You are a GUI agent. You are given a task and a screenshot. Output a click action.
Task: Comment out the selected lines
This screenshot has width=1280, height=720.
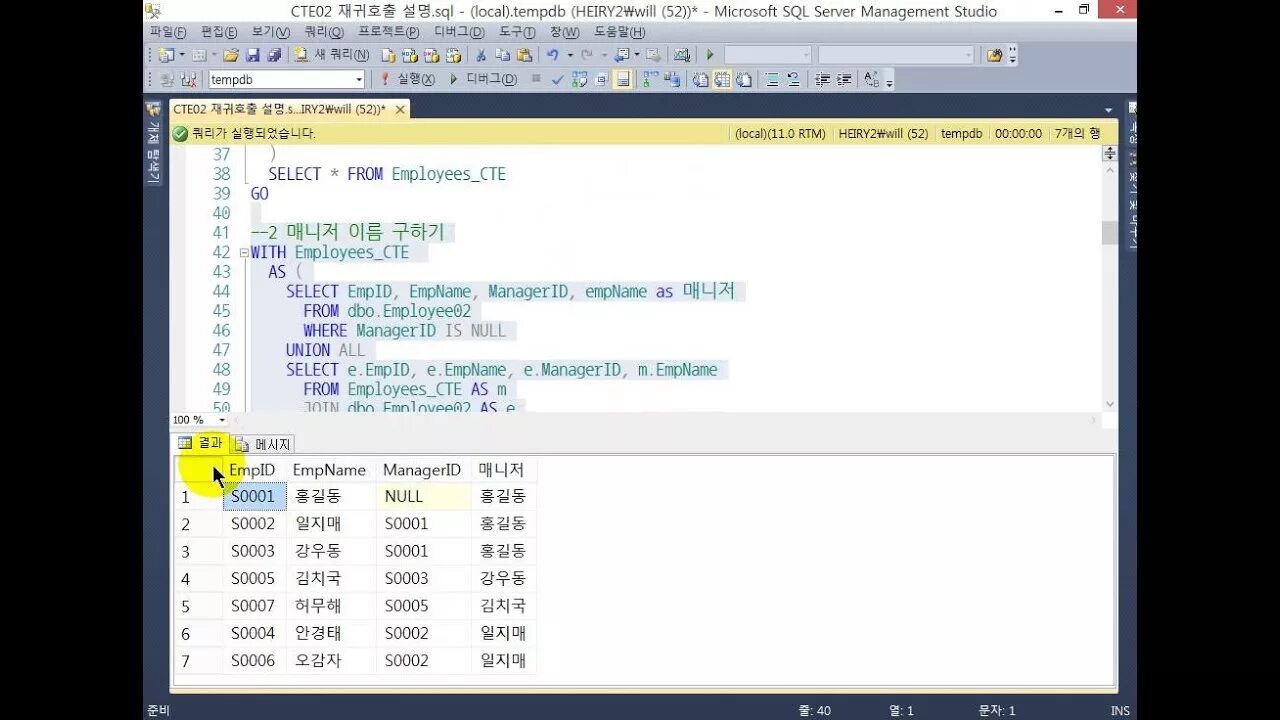tap(772, 80)
